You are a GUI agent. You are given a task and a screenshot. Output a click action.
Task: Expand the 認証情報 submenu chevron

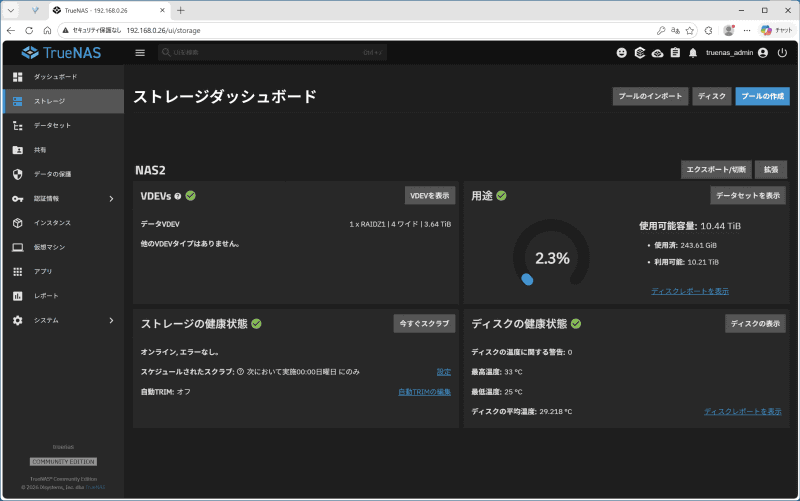coord(111,199)
